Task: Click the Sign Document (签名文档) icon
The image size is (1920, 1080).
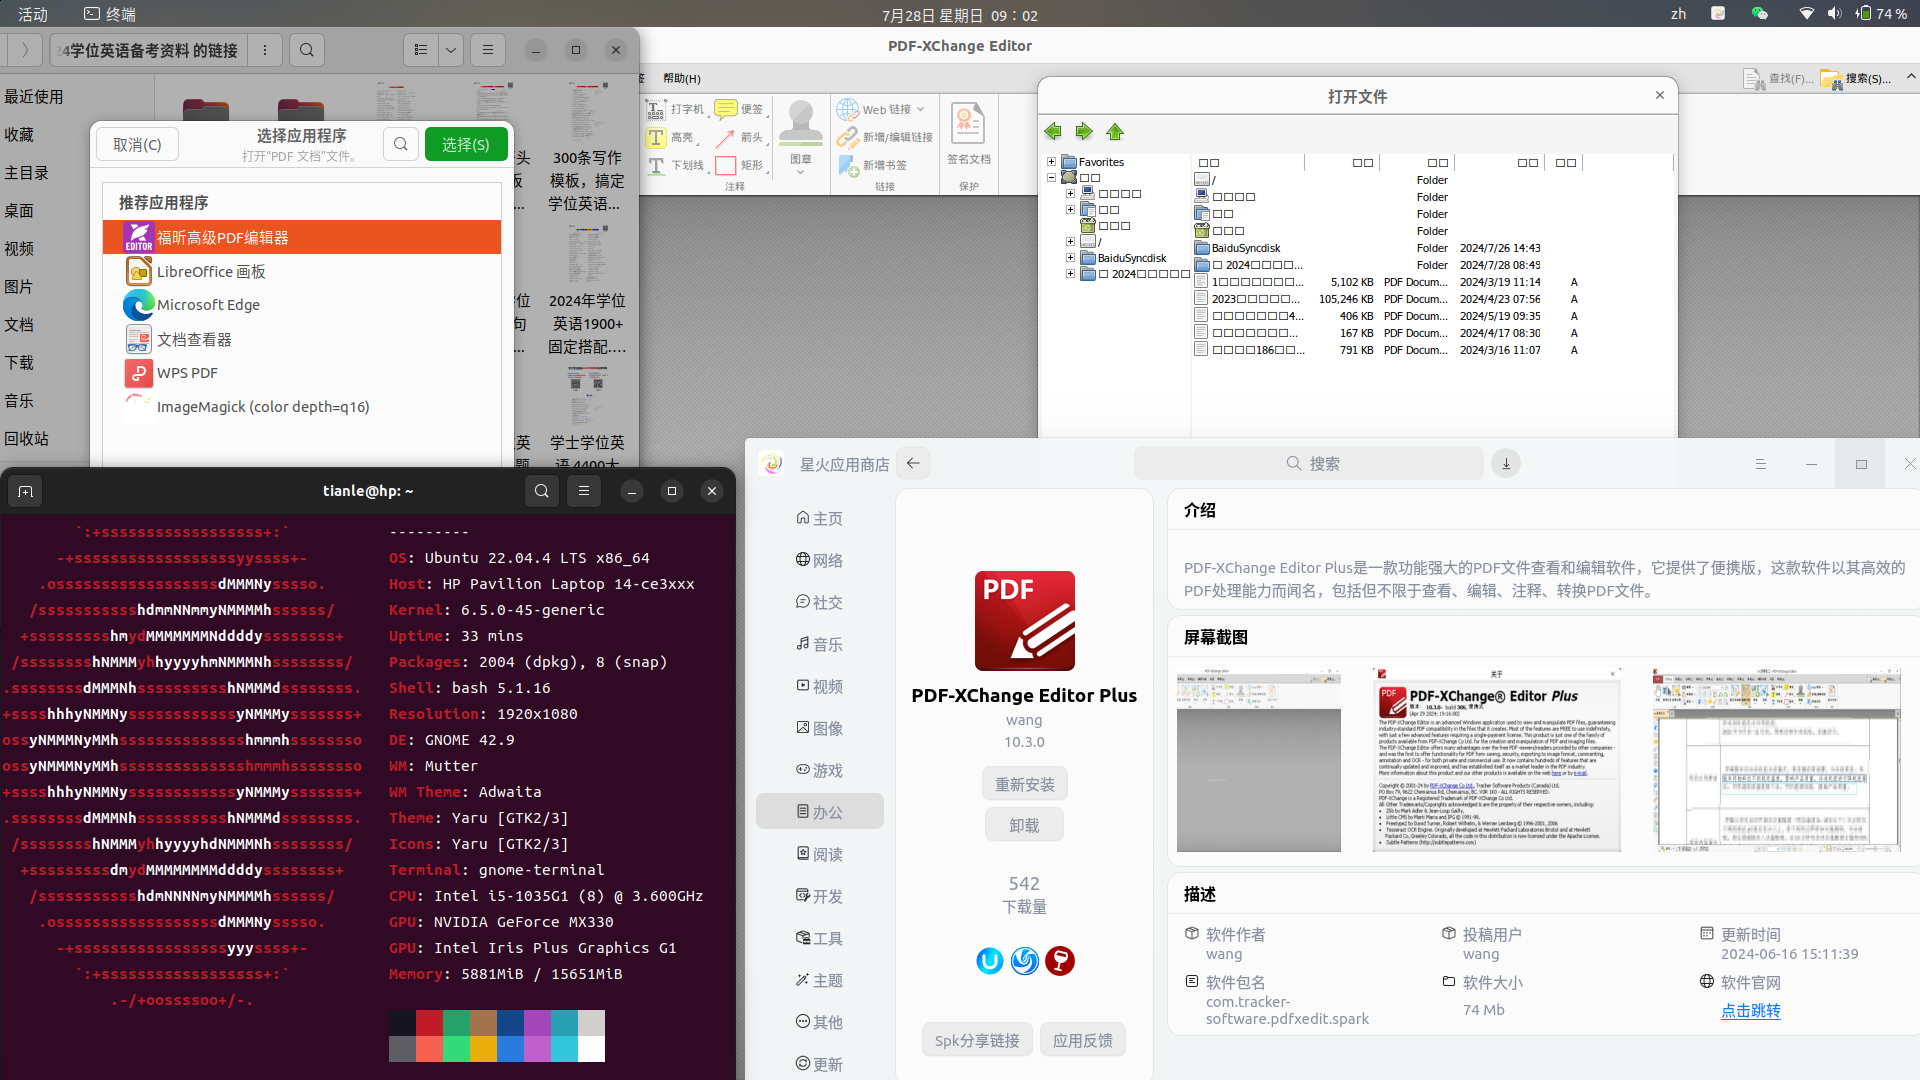Action: click(968, 133)
